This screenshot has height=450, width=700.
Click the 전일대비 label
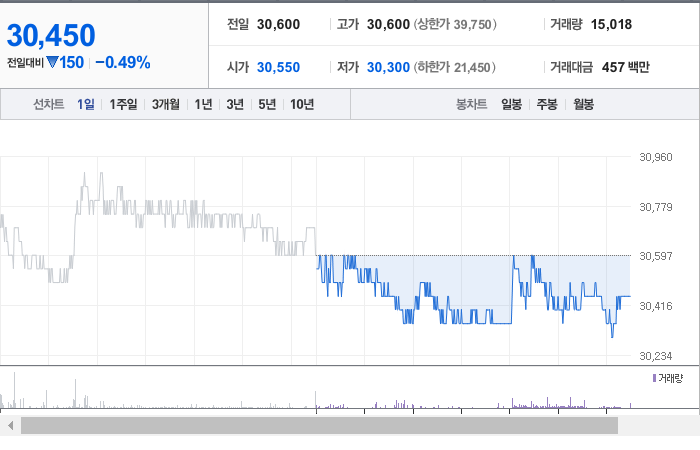pos(25,63)
